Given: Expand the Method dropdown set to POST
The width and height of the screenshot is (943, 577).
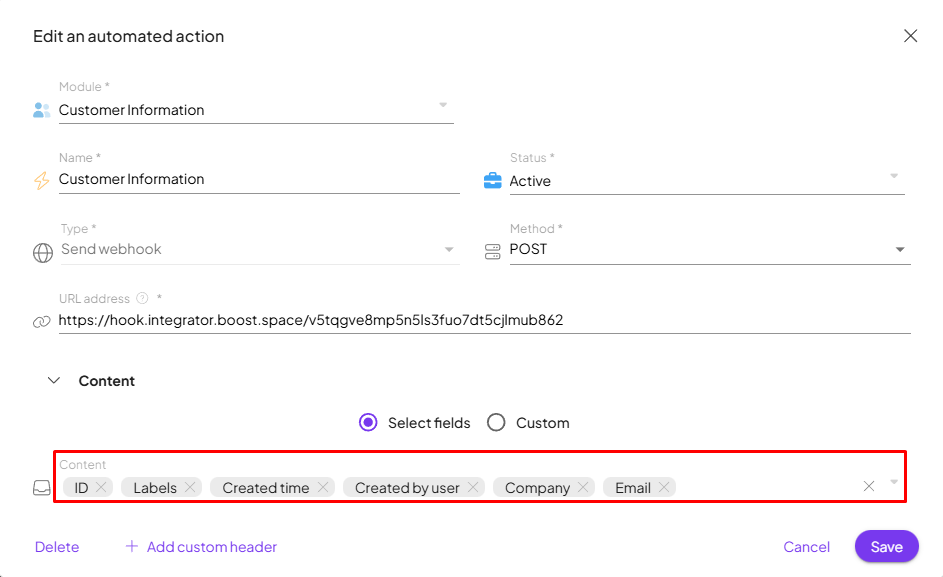Looking at the screenshot, I should 900,250.
